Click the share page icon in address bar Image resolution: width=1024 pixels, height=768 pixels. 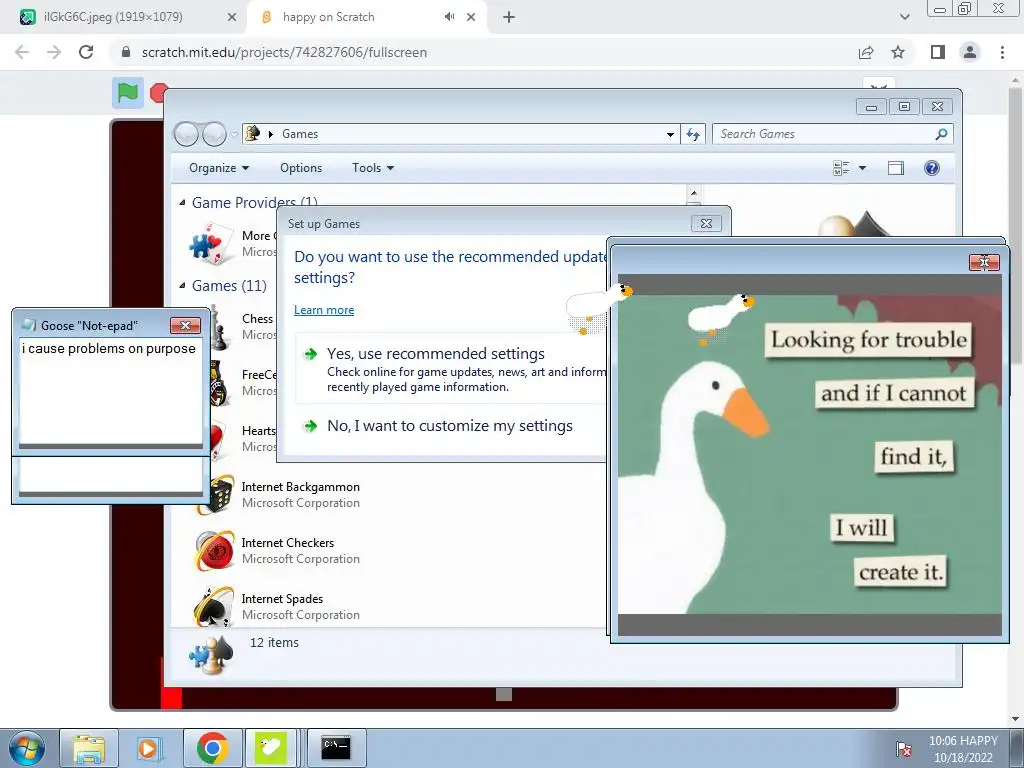(866, 52)
